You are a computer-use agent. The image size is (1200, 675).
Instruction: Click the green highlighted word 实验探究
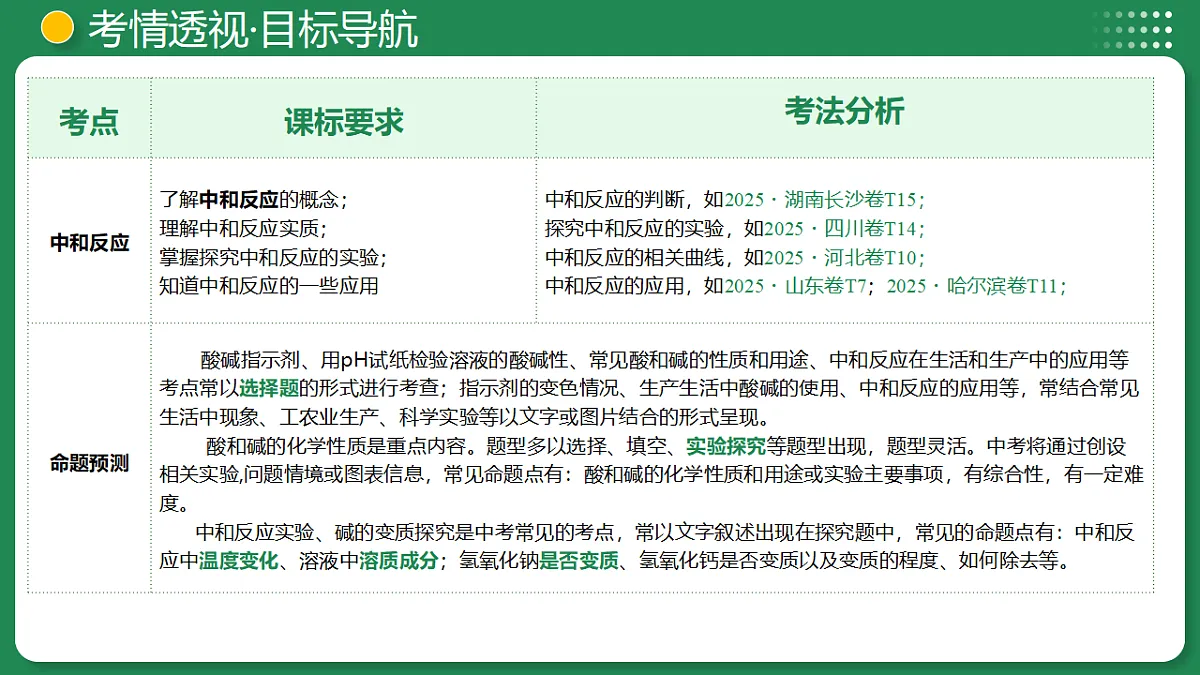pyautogui.click(x=726, y=446)
